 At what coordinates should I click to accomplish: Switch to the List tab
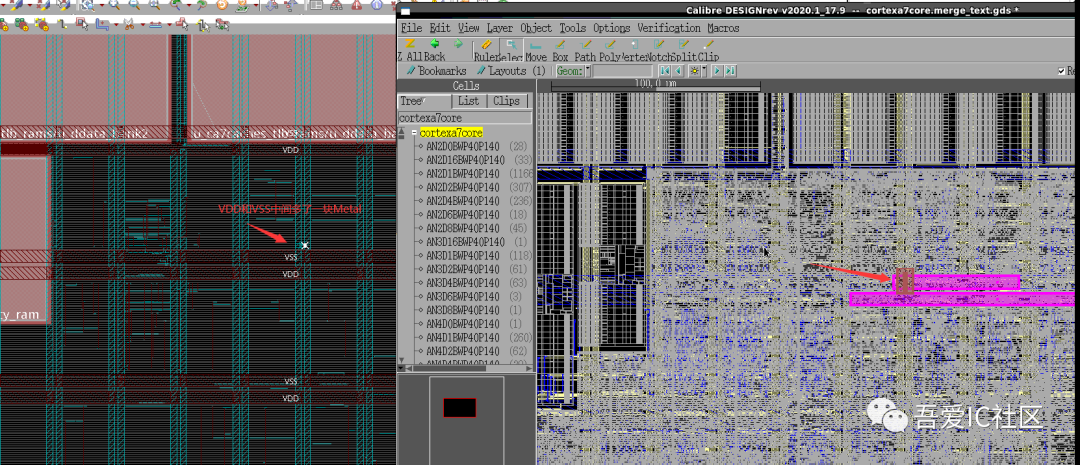coord(469,101)
